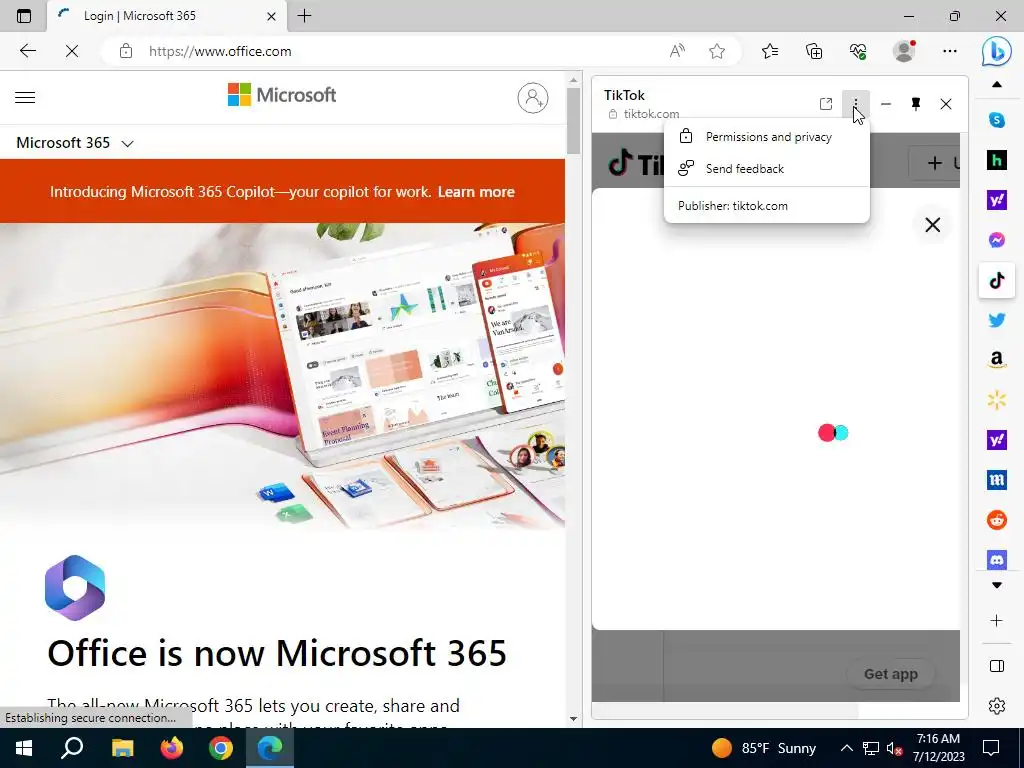Open Windows Start menu

coord(24,748)
